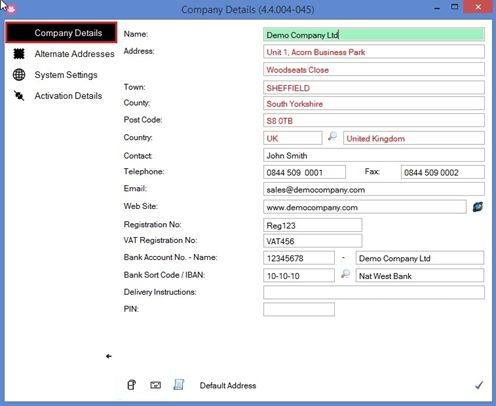Click the empty Delivery Instructions field
This screenshot has width=496, height=406.
tap(374, 292)
